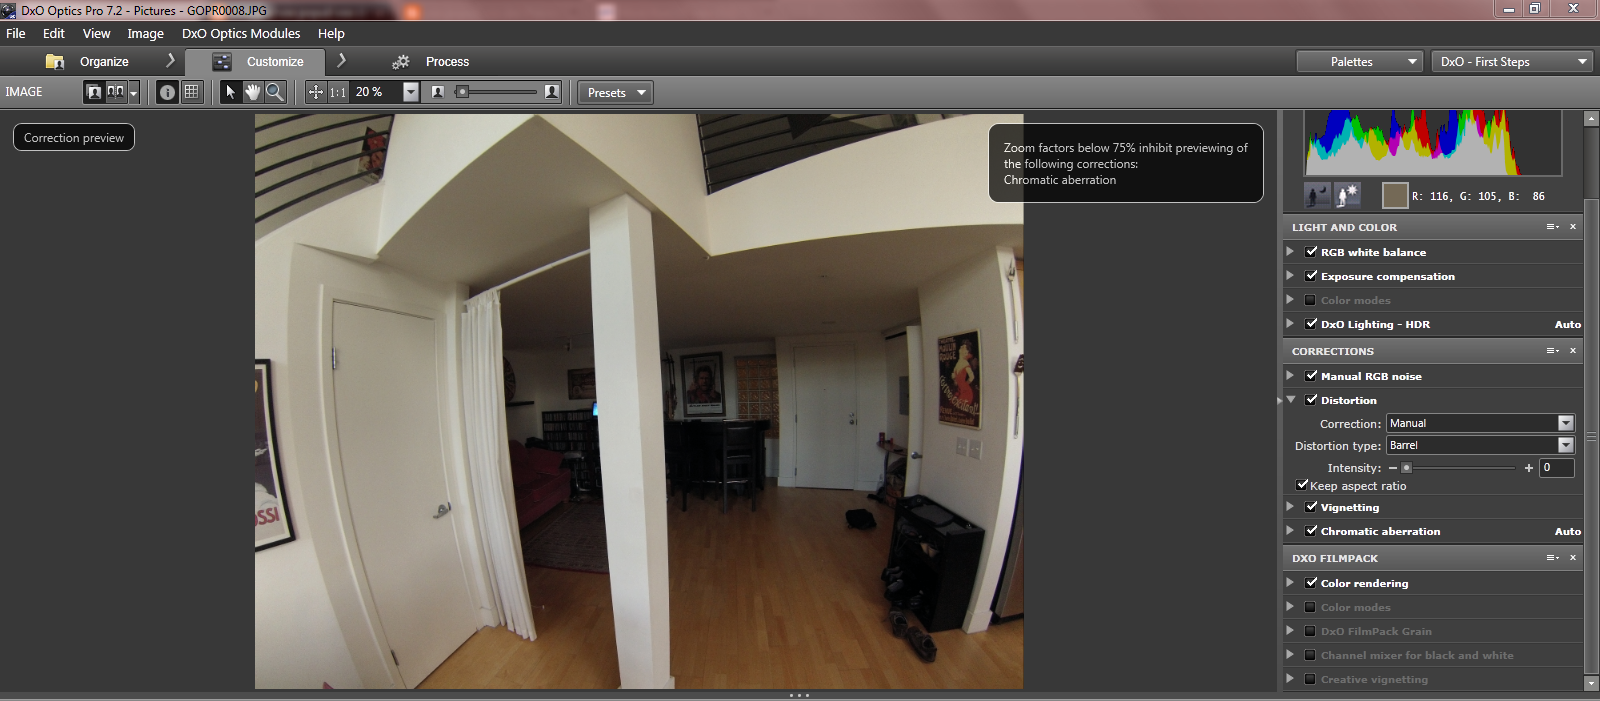Uncheck Color rendering
Viewport: 1600px width, 701px height.
click(1311, 583)
